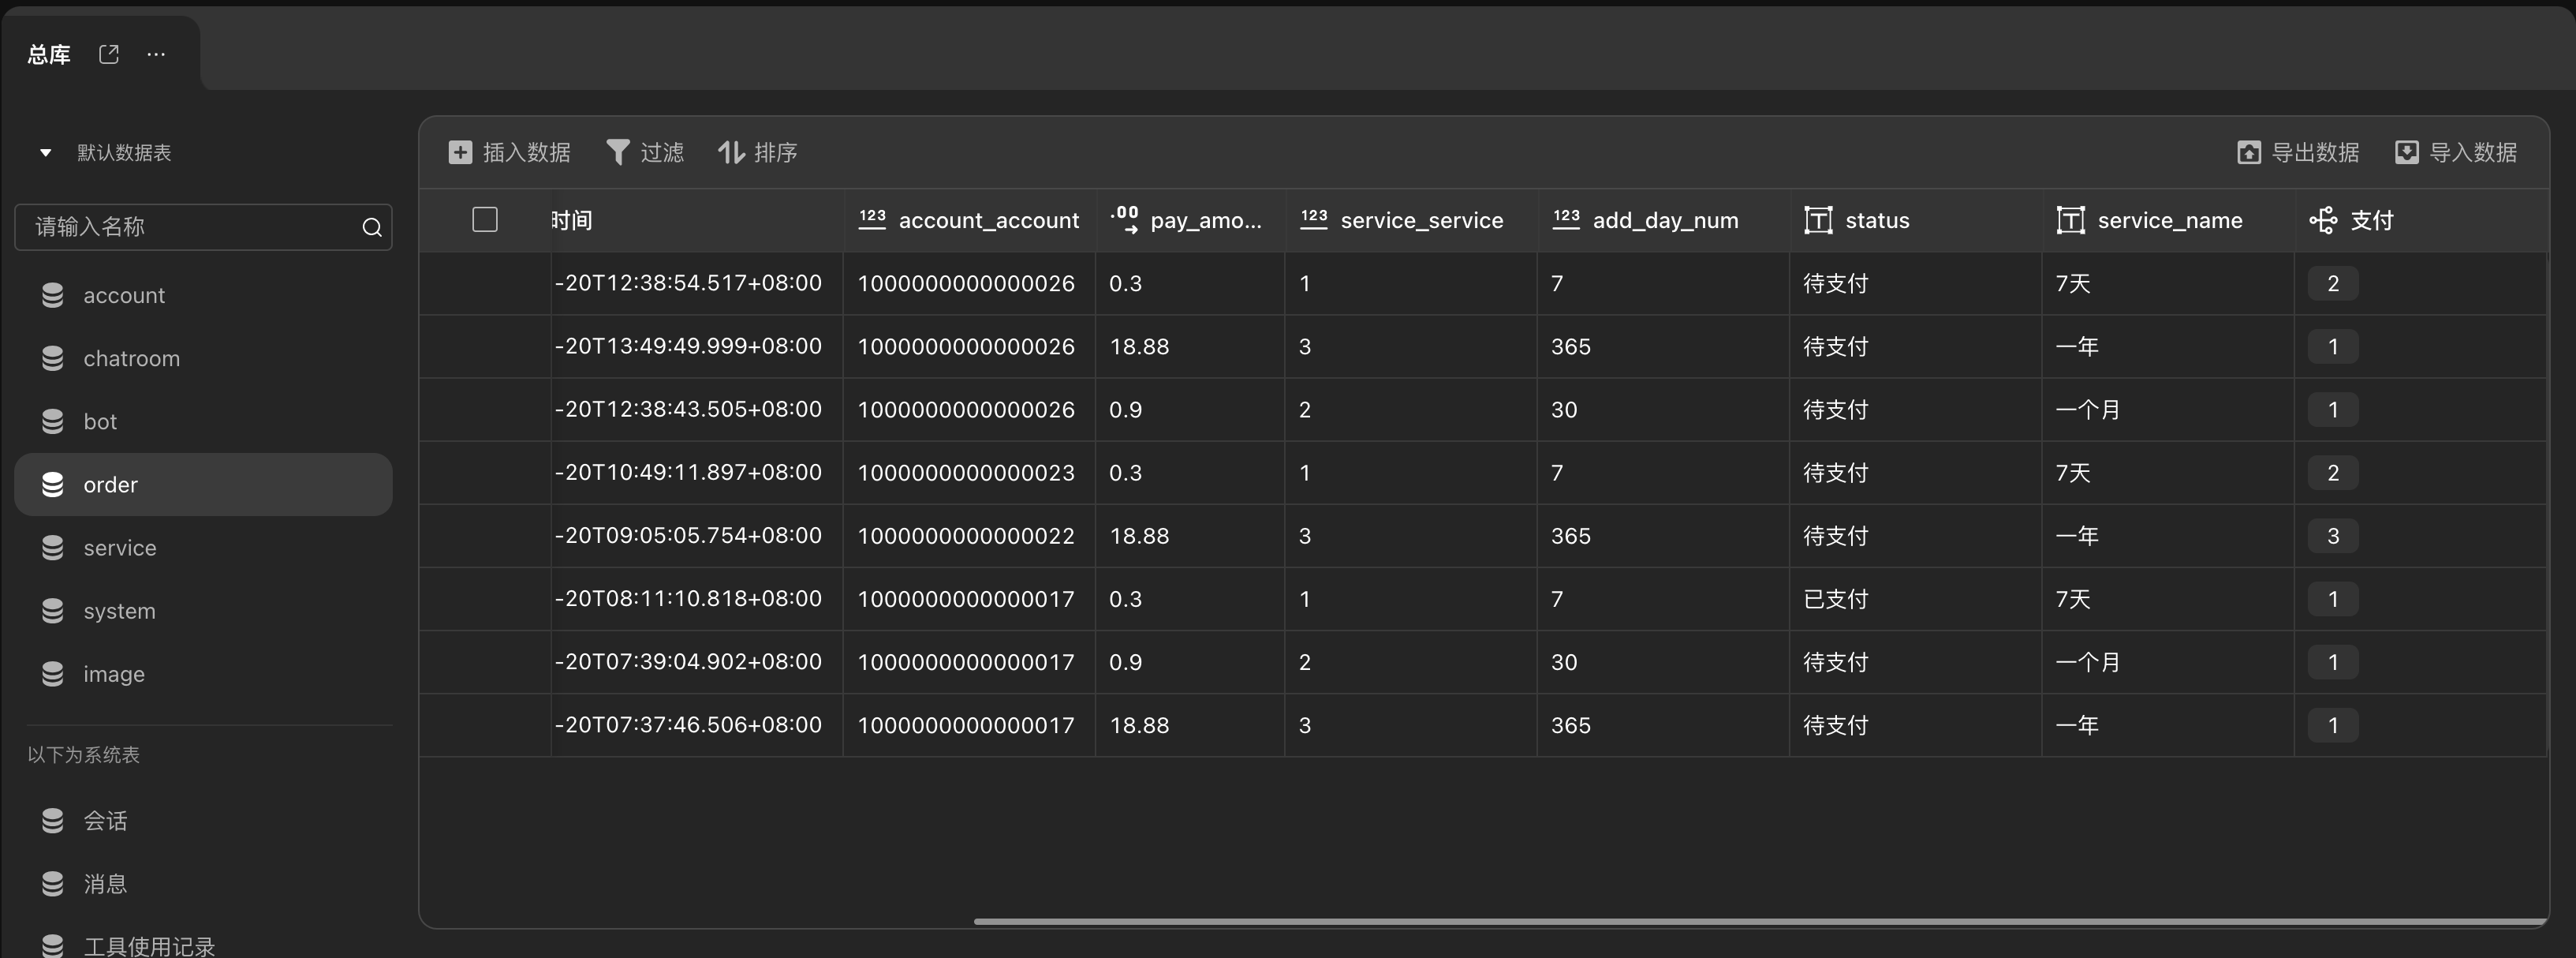This screenshot has width=2576, height=958.
Task: Click the search magnifier icon
Action: tap(372, 227)
